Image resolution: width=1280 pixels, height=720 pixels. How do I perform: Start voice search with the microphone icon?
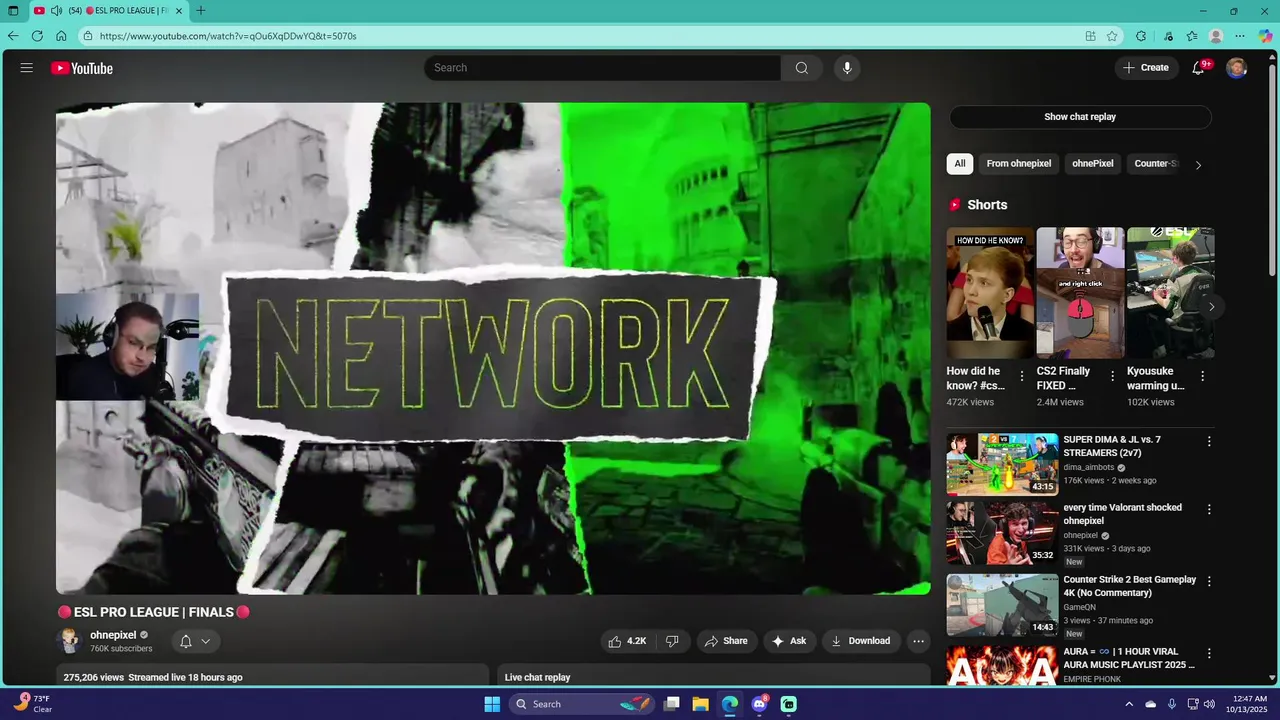click(x=847, y=68)
